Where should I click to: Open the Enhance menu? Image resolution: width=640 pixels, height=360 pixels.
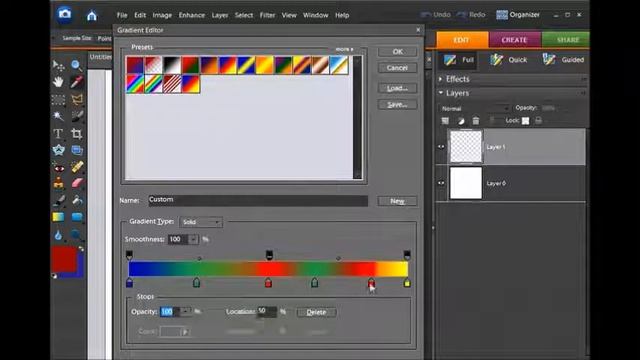(x=191, y=15)
